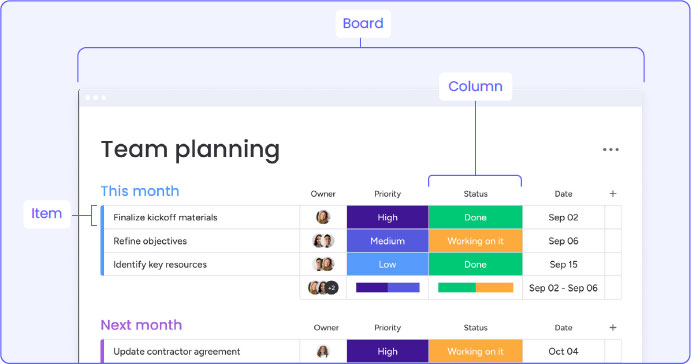The height and width of the screenshot is (364, 691).
Task: Click owner avatar for Finalize kickoff materials
Action: [323, 217]
